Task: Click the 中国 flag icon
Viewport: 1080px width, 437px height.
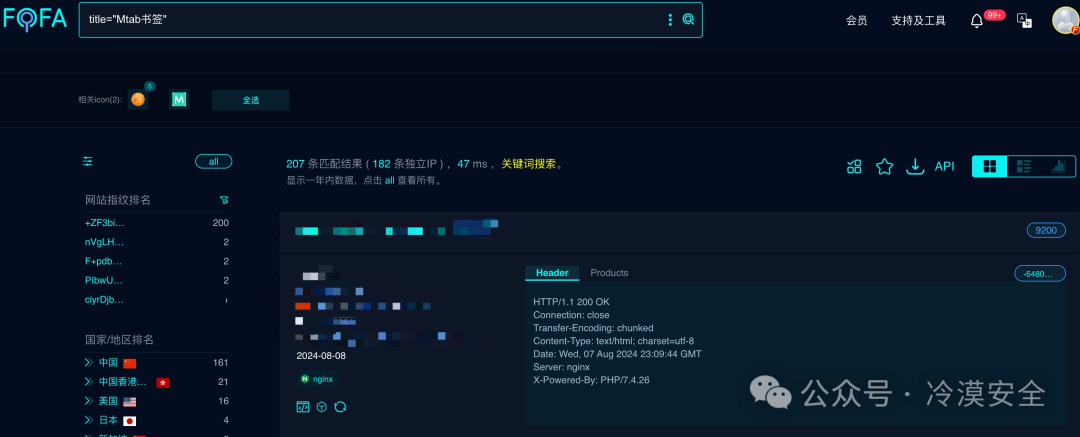Action: pos(129,363)
